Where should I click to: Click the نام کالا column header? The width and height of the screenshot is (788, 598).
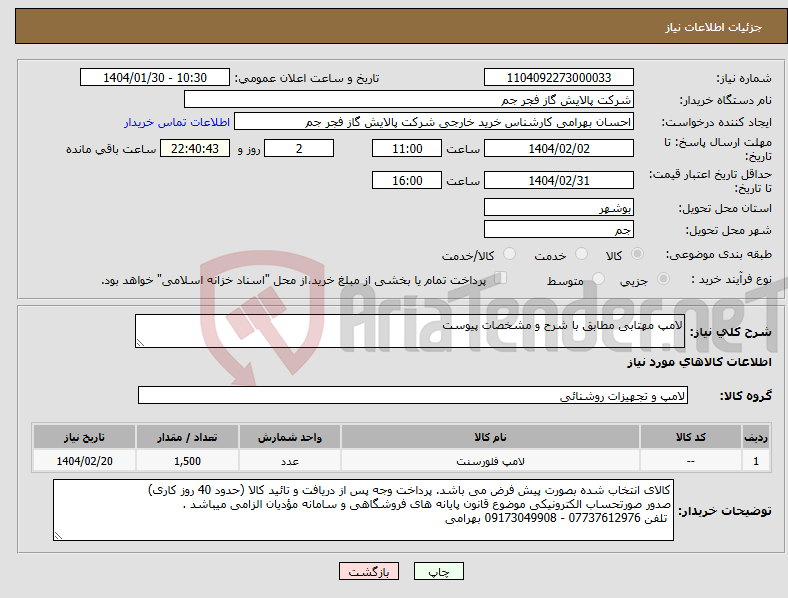pos(490,437)
